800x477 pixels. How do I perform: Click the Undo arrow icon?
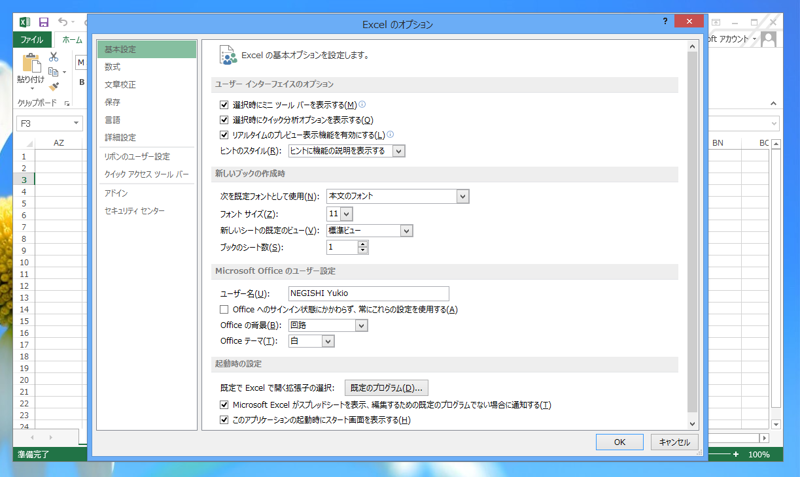click(63, 22)
